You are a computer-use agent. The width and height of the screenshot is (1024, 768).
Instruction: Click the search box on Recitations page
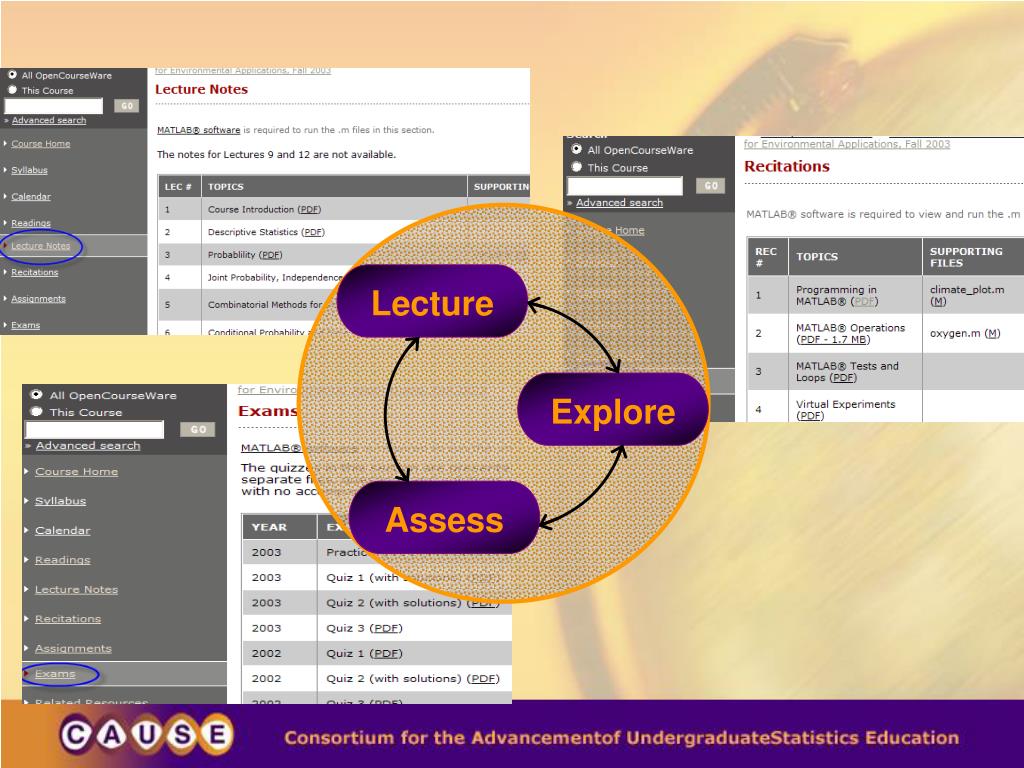[x=625, y=186]
